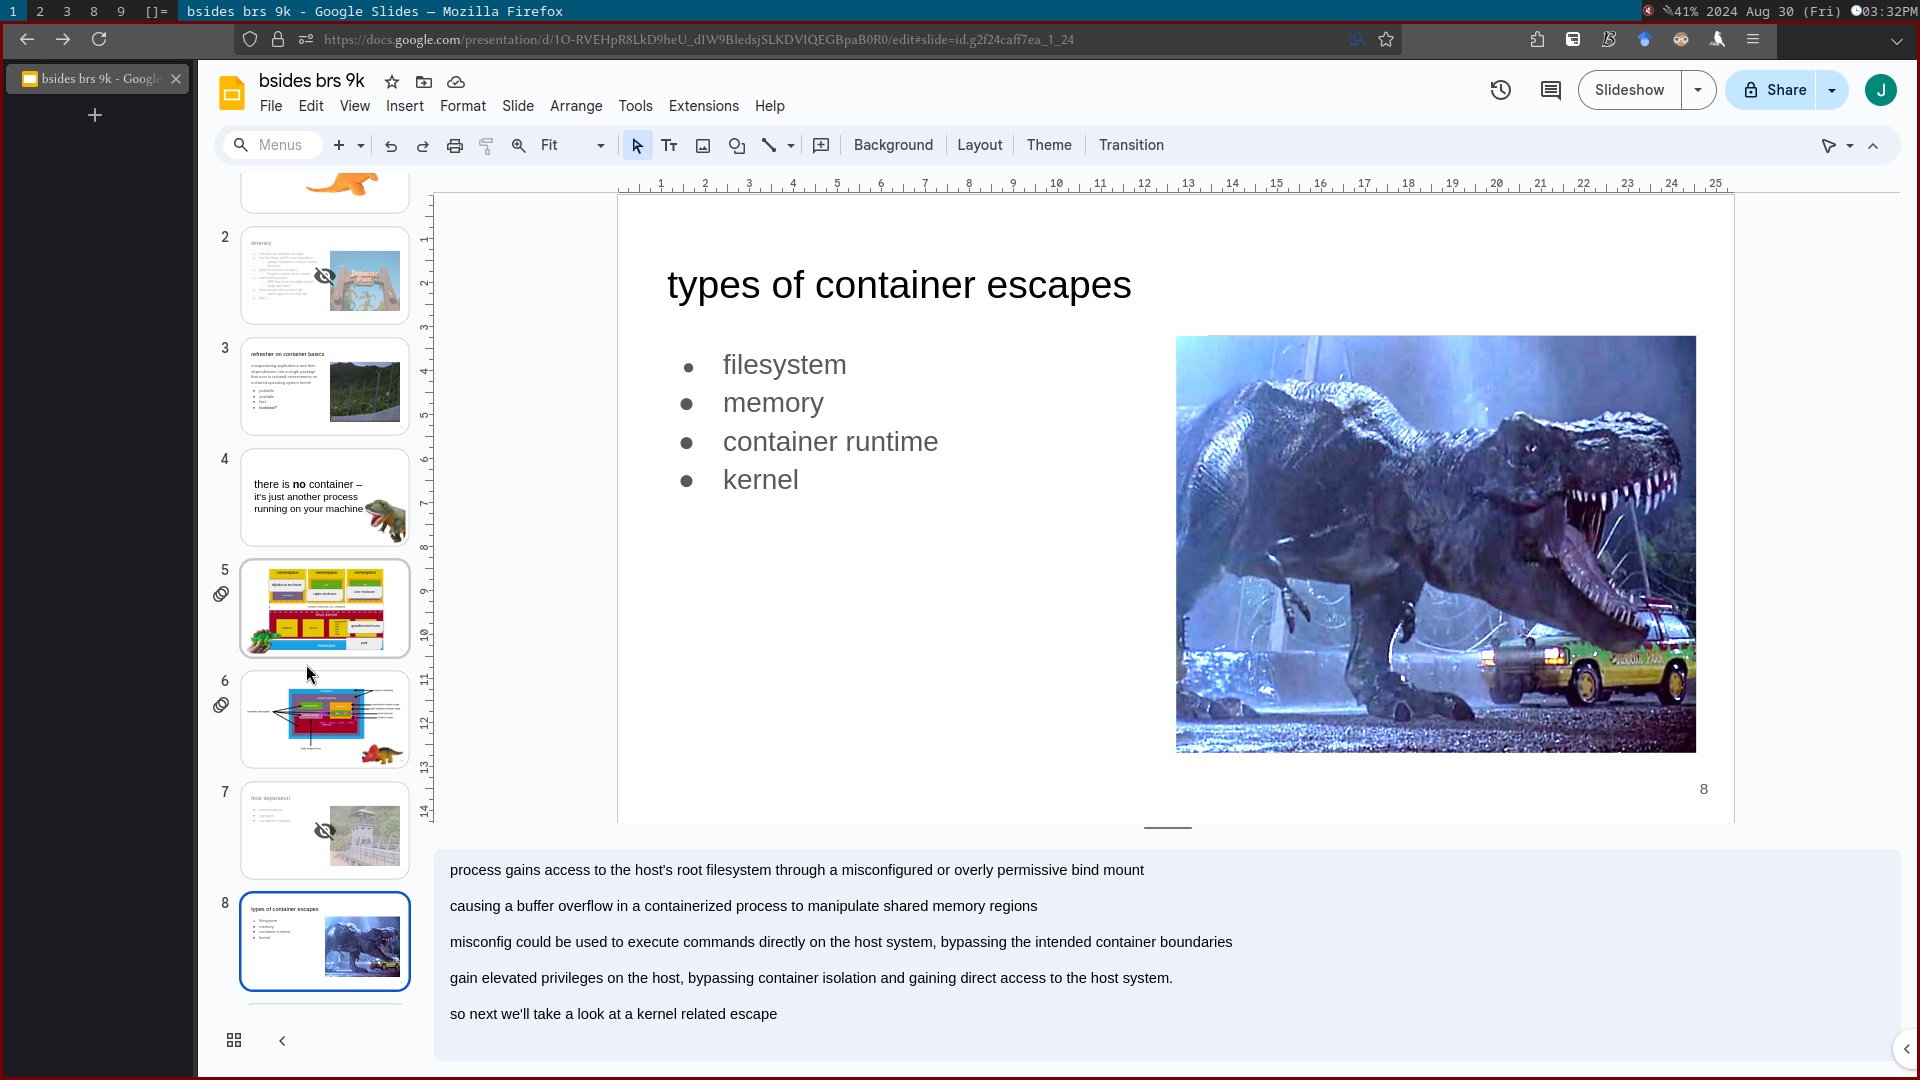Viewport: 1920px width, 1080px height.
Task: Open the Fit zoom level dropdown
Action: pyautogui.click(x=572, y=146)
